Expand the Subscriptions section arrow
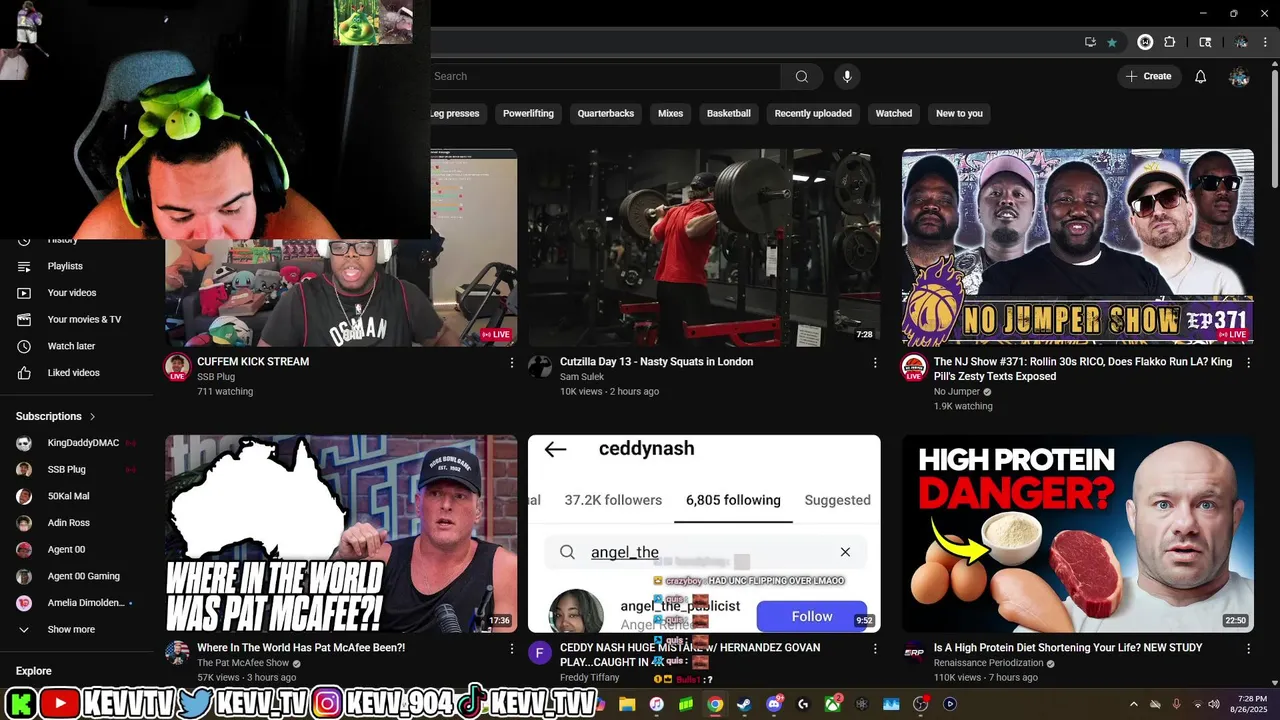Image resolution: width=1280 pixels, height=720 pixels. pos(93,416)
